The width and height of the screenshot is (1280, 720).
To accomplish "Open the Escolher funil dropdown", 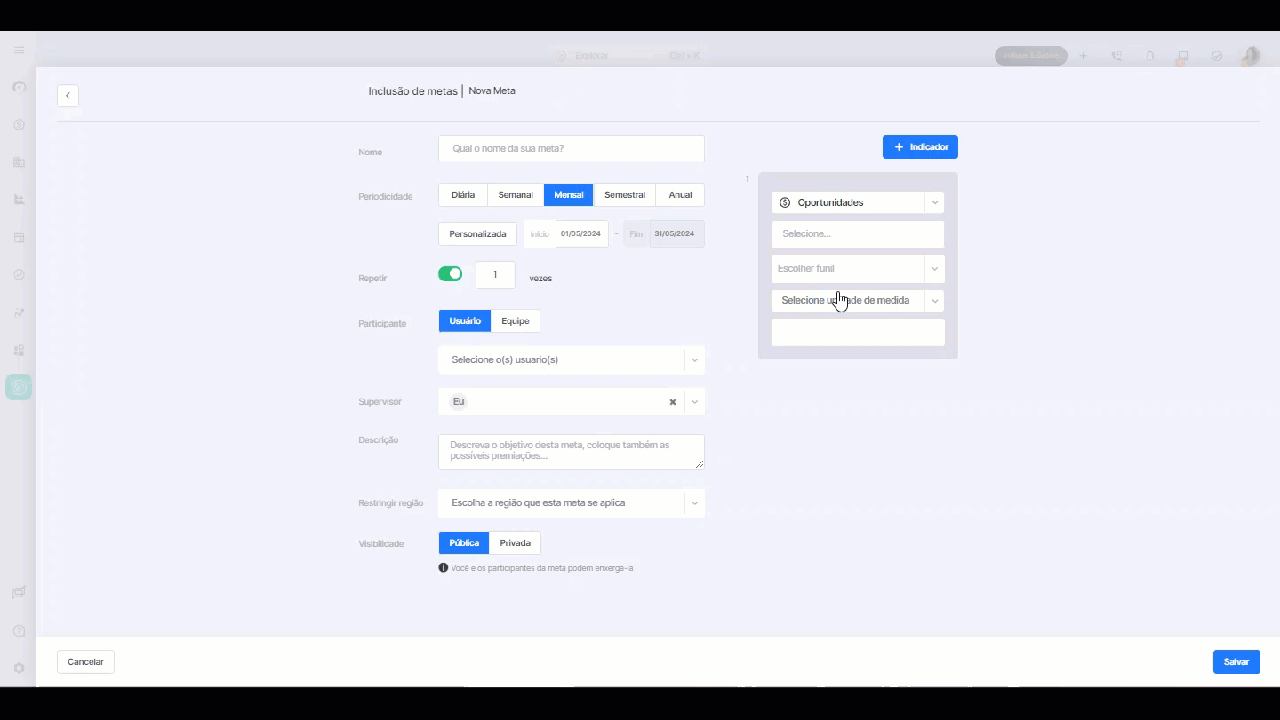I will (858, 268).
